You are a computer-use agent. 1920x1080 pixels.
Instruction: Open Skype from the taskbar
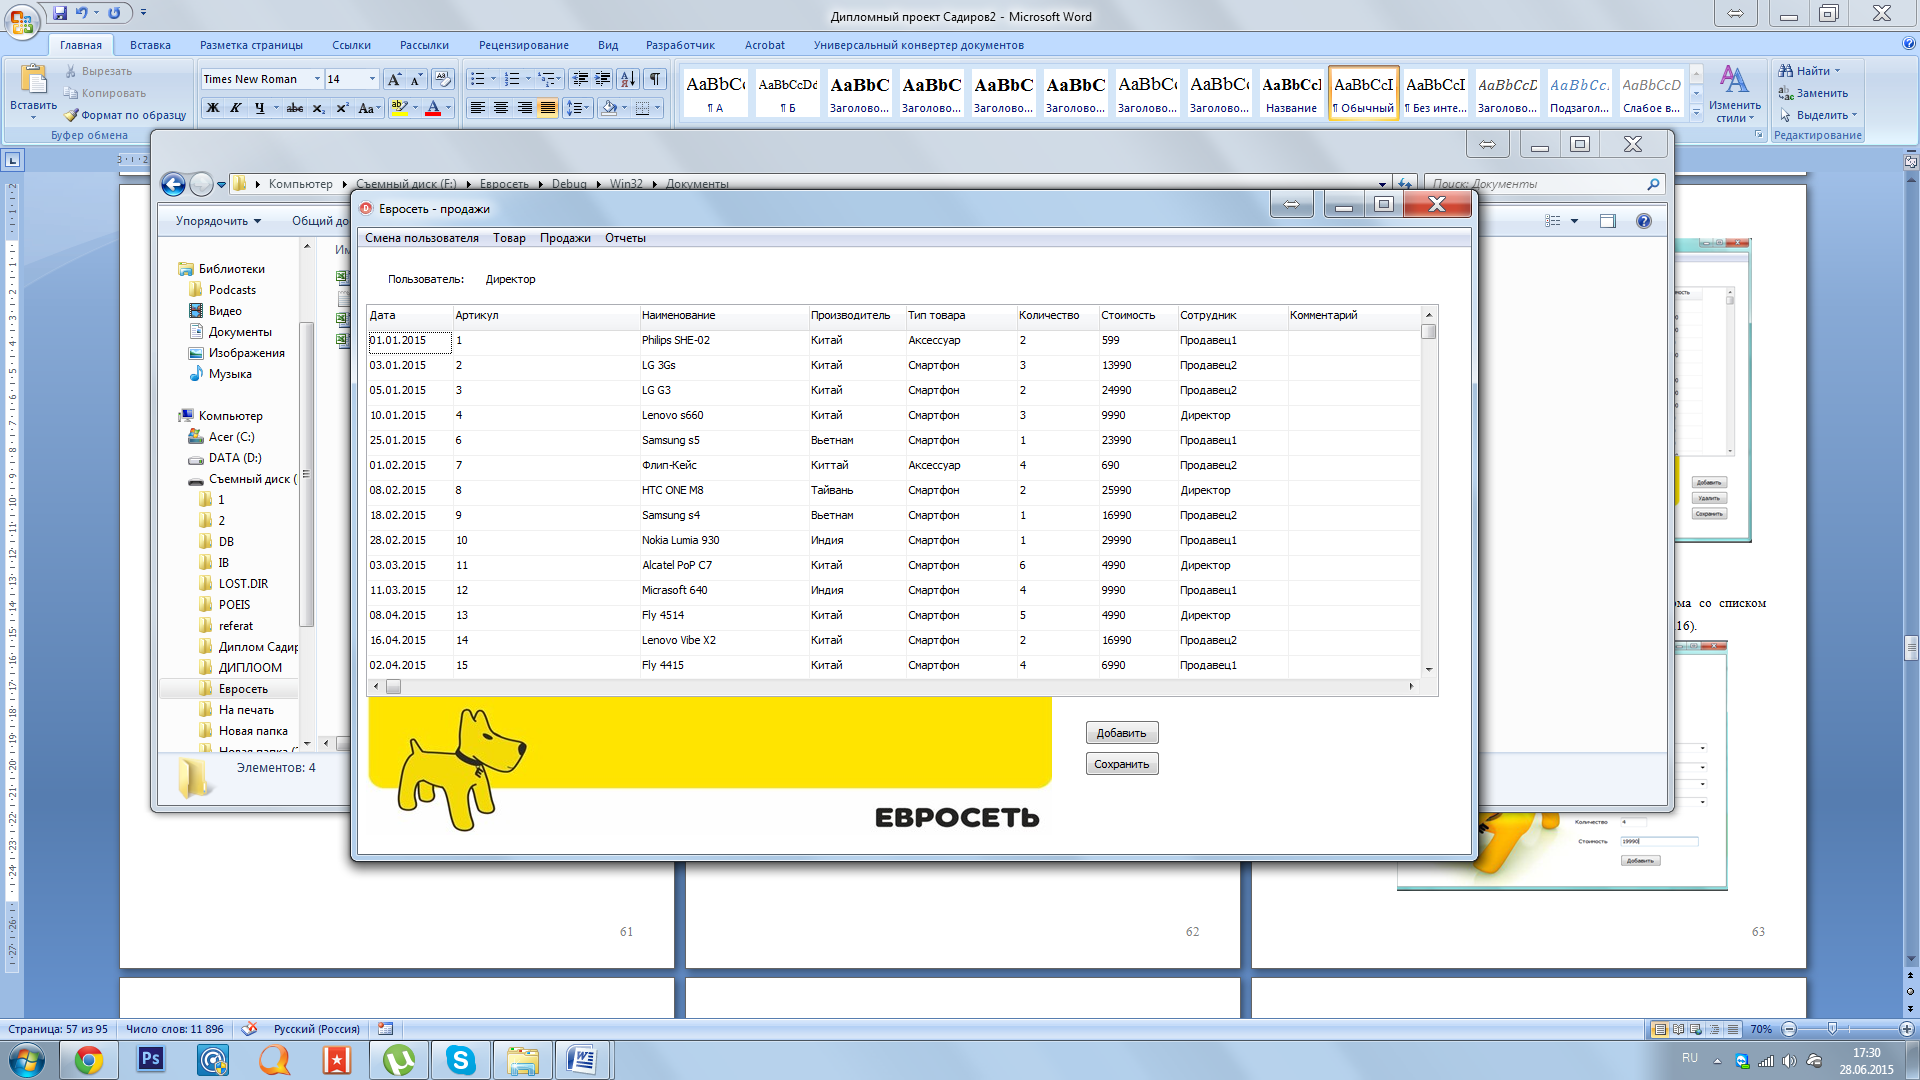tap(461, 1060)
